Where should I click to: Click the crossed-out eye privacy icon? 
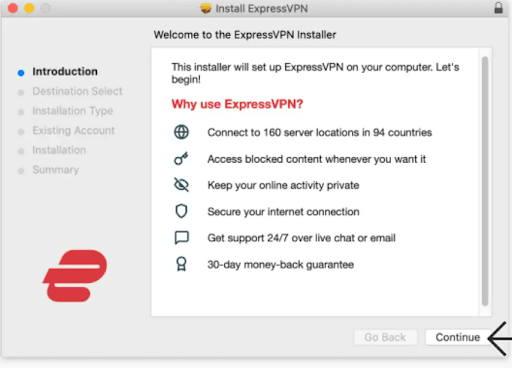[181, 185]
